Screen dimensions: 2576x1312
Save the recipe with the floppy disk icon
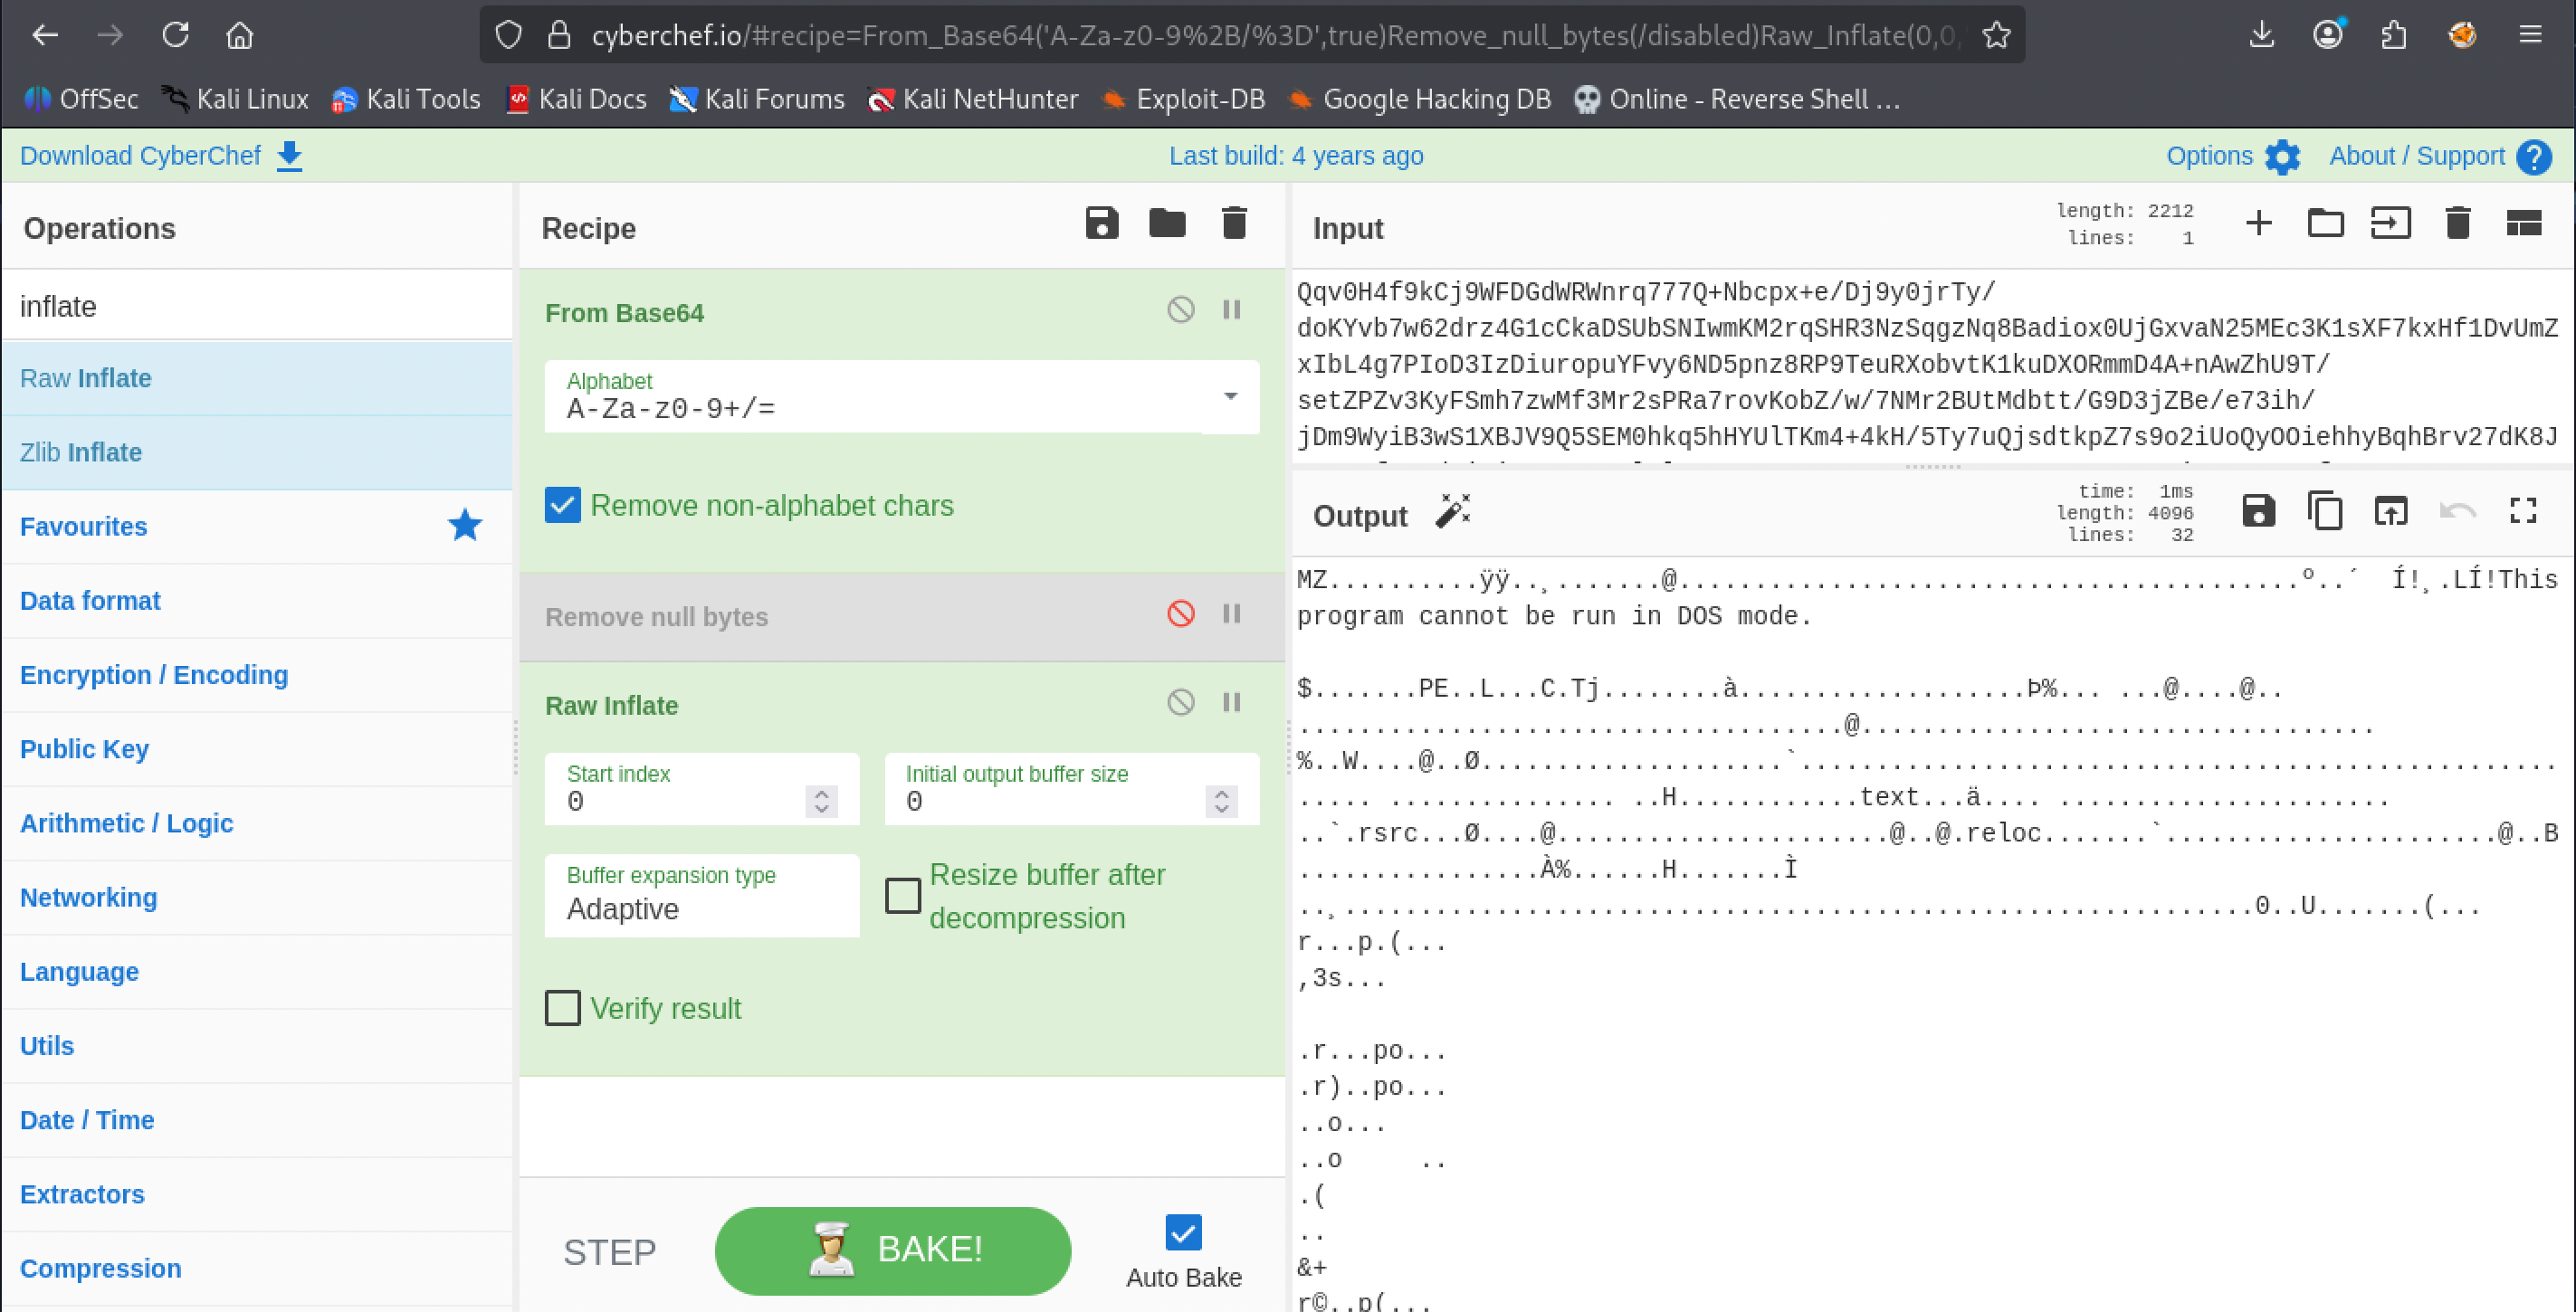click(1102, 223)
